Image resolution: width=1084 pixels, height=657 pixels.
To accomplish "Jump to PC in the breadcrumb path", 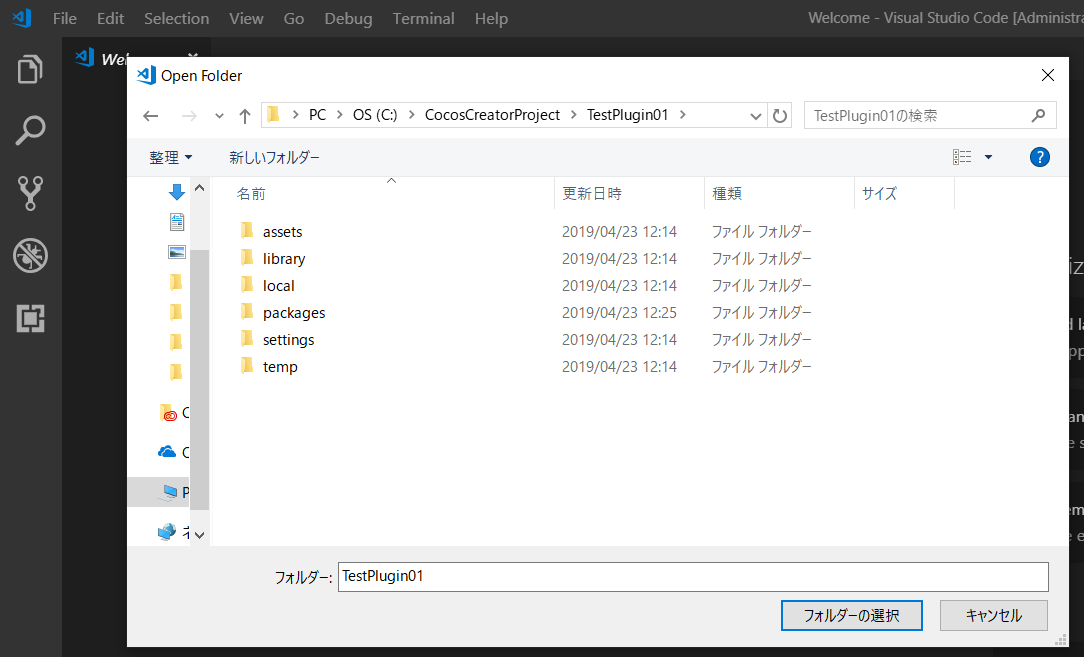I will [317, 115].
